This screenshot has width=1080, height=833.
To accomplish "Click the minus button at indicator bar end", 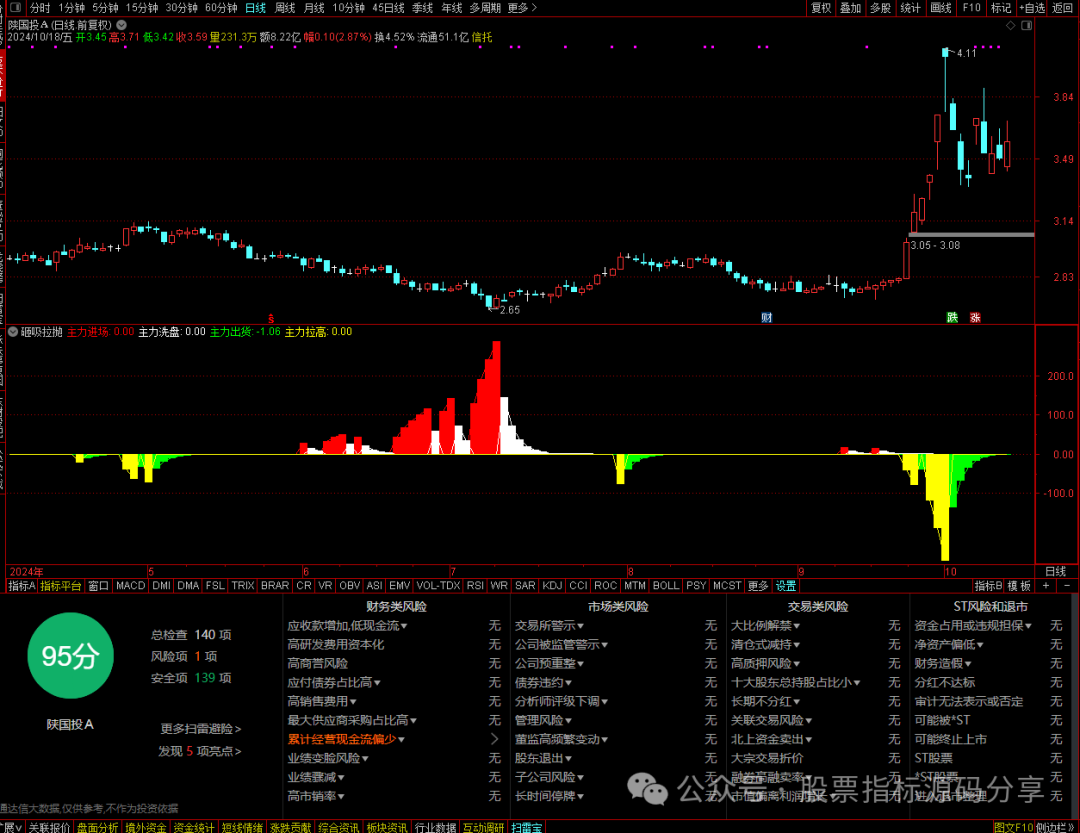I will coord(1067,586).
